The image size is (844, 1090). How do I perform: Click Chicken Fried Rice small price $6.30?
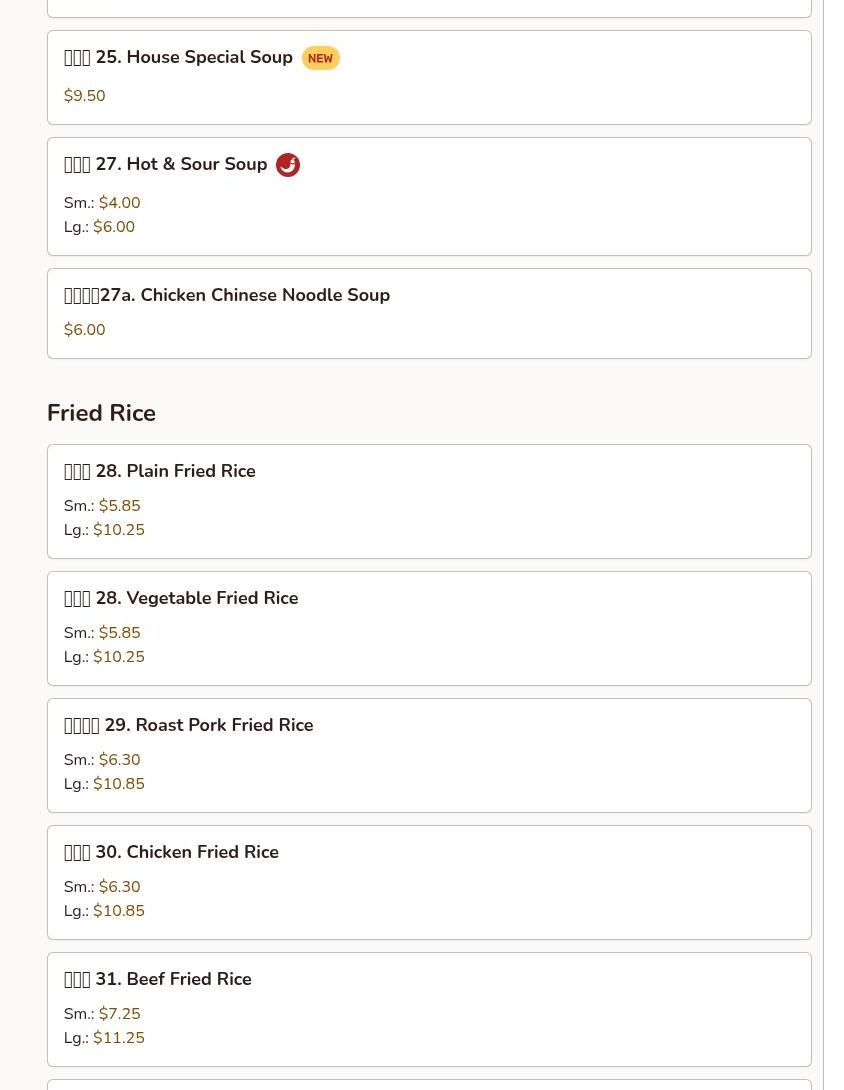point(120,886)
